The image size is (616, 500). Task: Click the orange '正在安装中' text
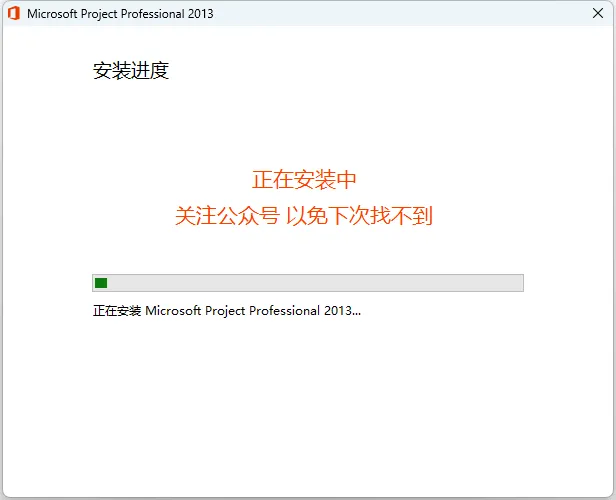point(304,180)
